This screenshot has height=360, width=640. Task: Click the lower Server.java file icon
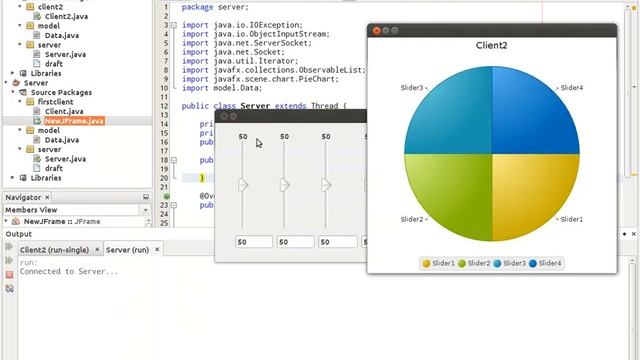[x=37, y=159]
